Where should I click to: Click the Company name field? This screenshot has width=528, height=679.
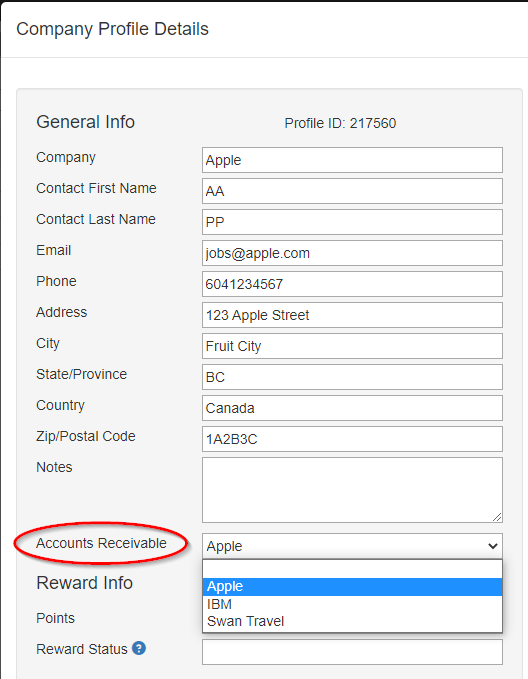pos(352,160)
